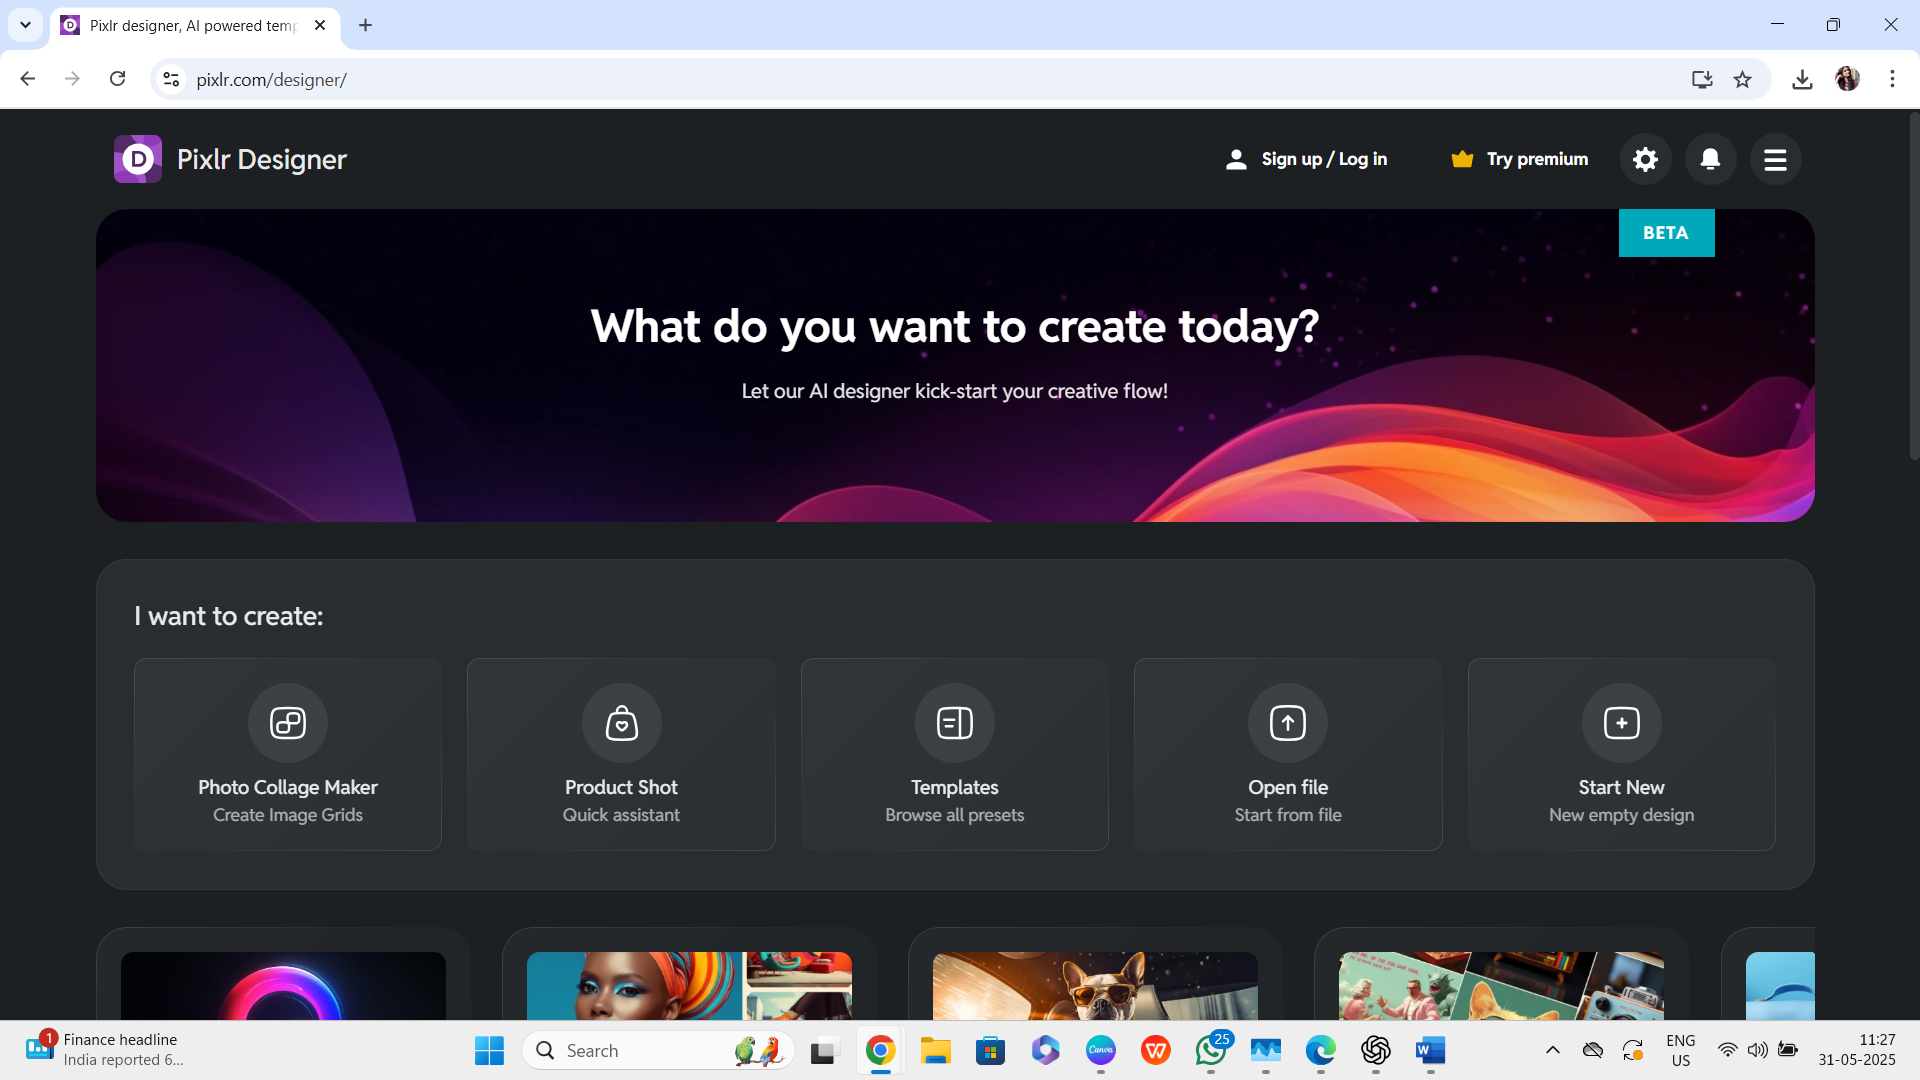Show notifications bell panel
Viewport: 1920px width, 1080px height.
coord(1710,159)
